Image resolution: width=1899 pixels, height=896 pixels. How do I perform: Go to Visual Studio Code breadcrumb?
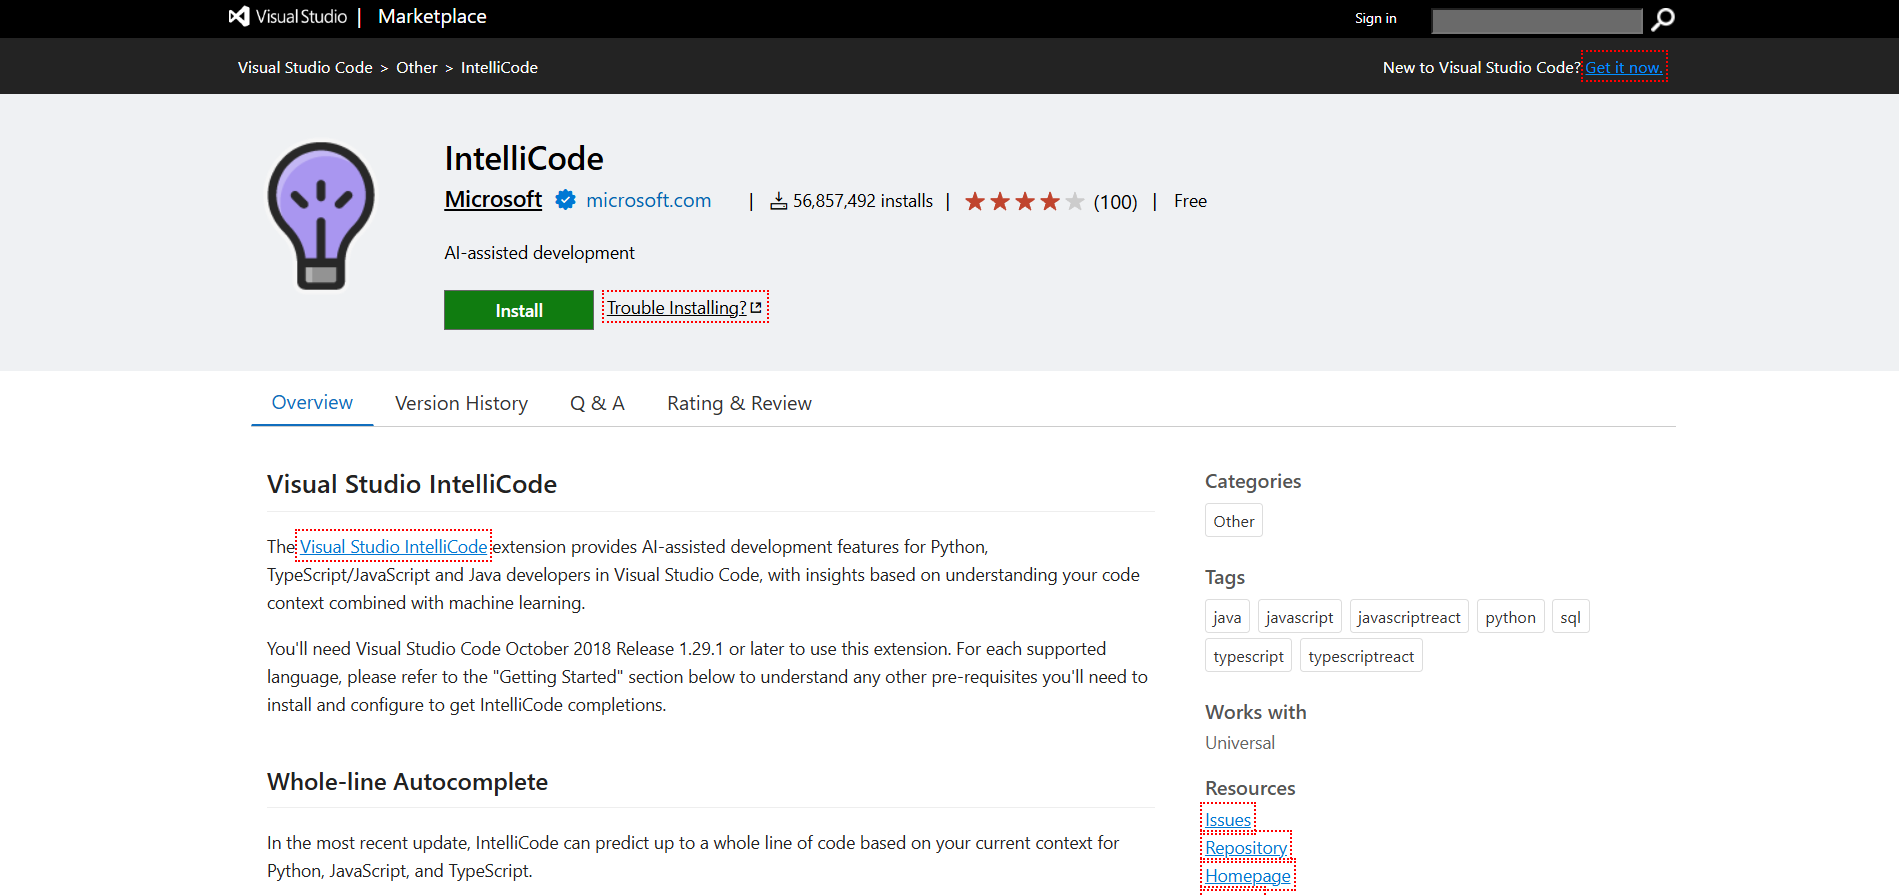click(305, 67)
